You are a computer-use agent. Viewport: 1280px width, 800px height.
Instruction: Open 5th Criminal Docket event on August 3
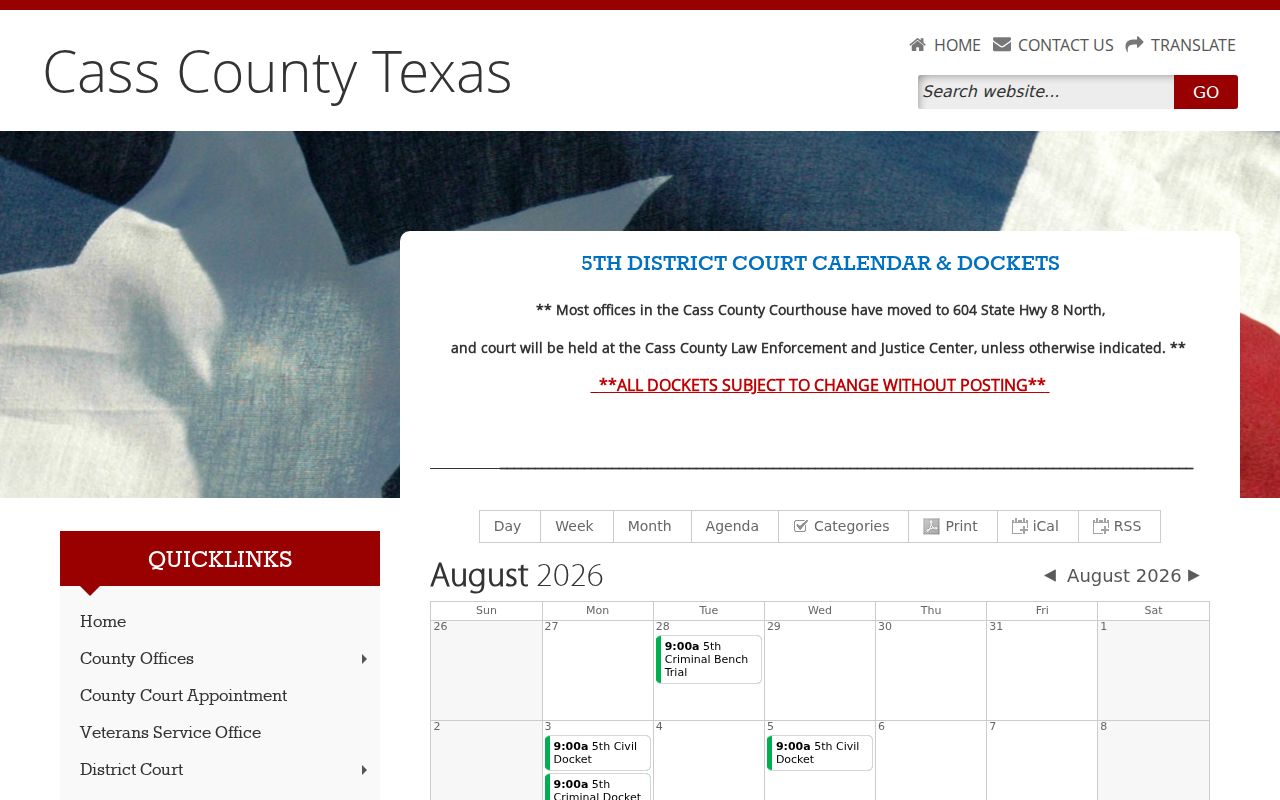pos(598,788)
